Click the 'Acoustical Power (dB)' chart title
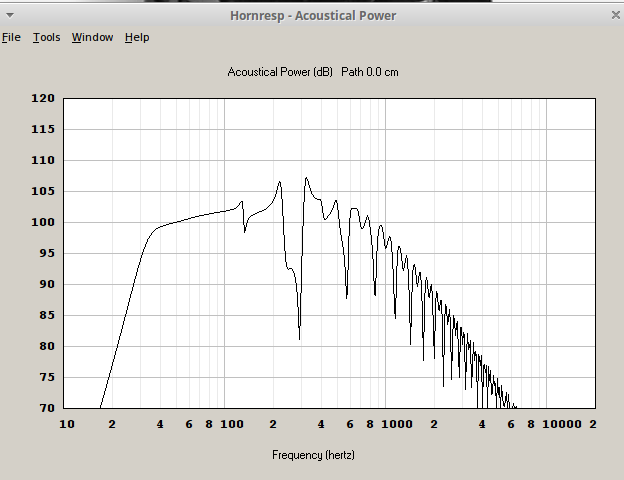624x480 pixels. tap(280, 72)
